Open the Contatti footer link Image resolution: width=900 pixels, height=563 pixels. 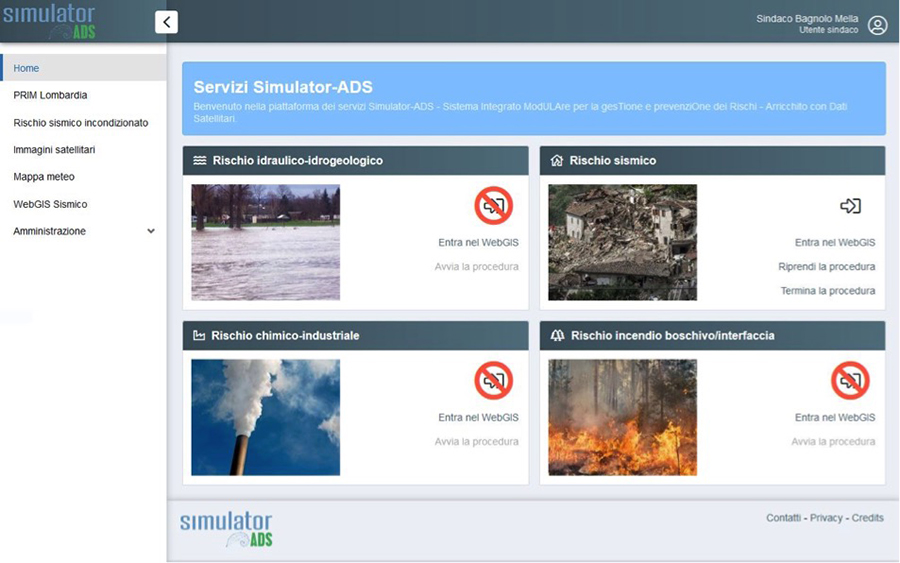[783, 518]
